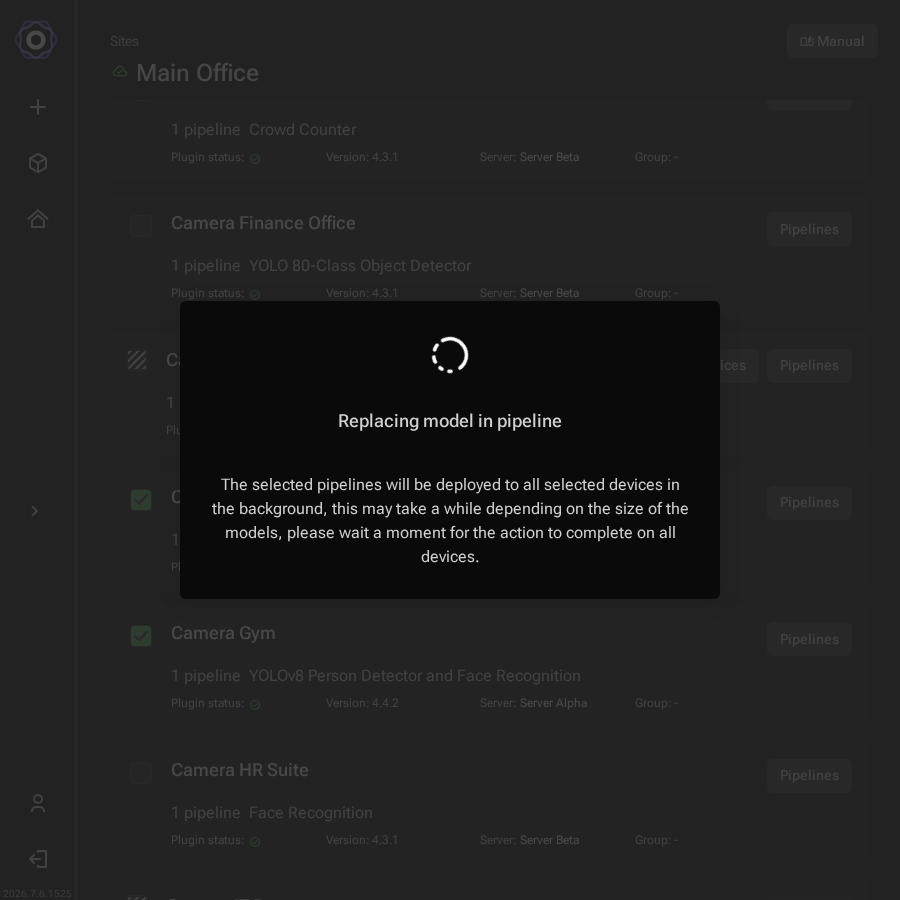Screen dimensions: 900x900
Task: Click Pipelines button on the hatched-checkbox row
Action: 809,366
